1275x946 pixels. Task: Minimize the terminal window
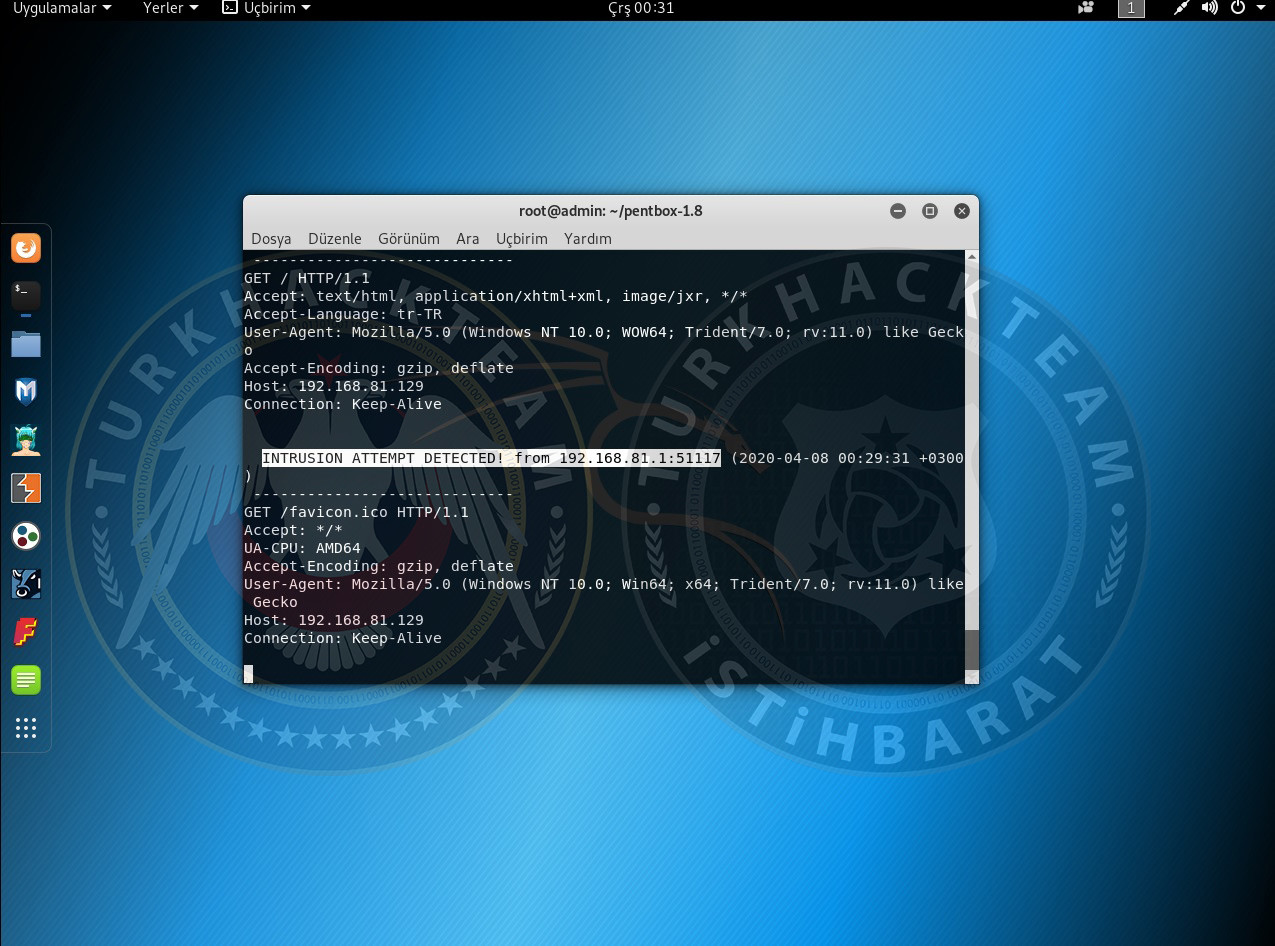point(898,211)
